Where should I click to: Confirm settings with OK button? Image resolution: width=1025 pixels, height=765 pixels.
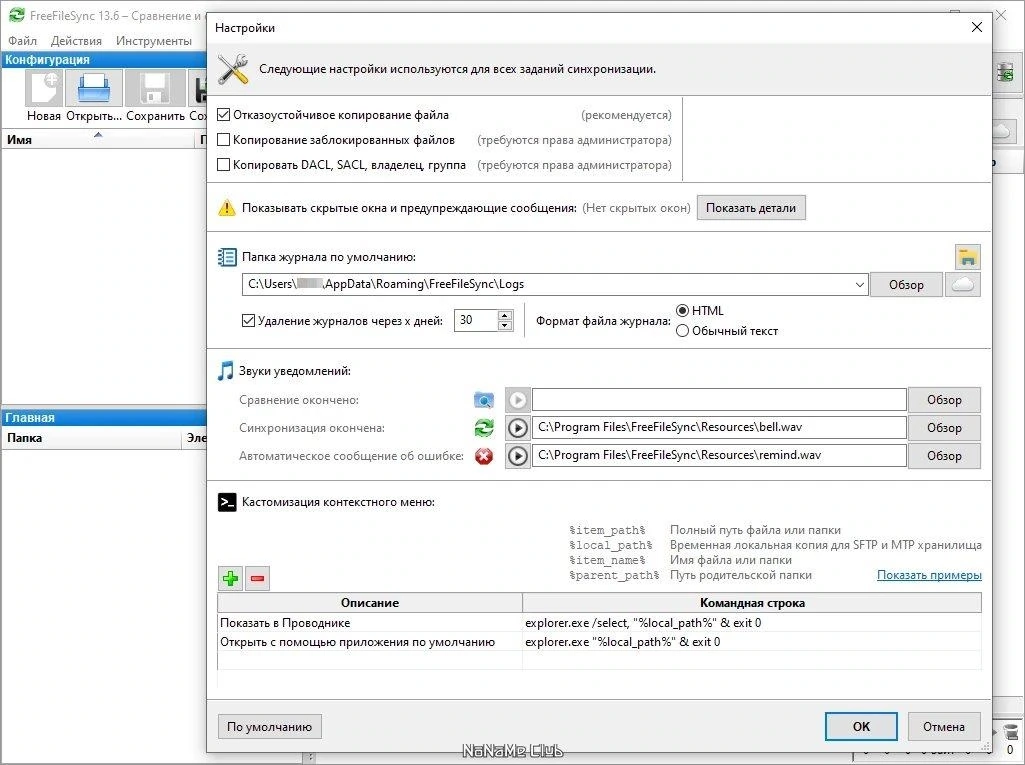click(x=861, y=726)
